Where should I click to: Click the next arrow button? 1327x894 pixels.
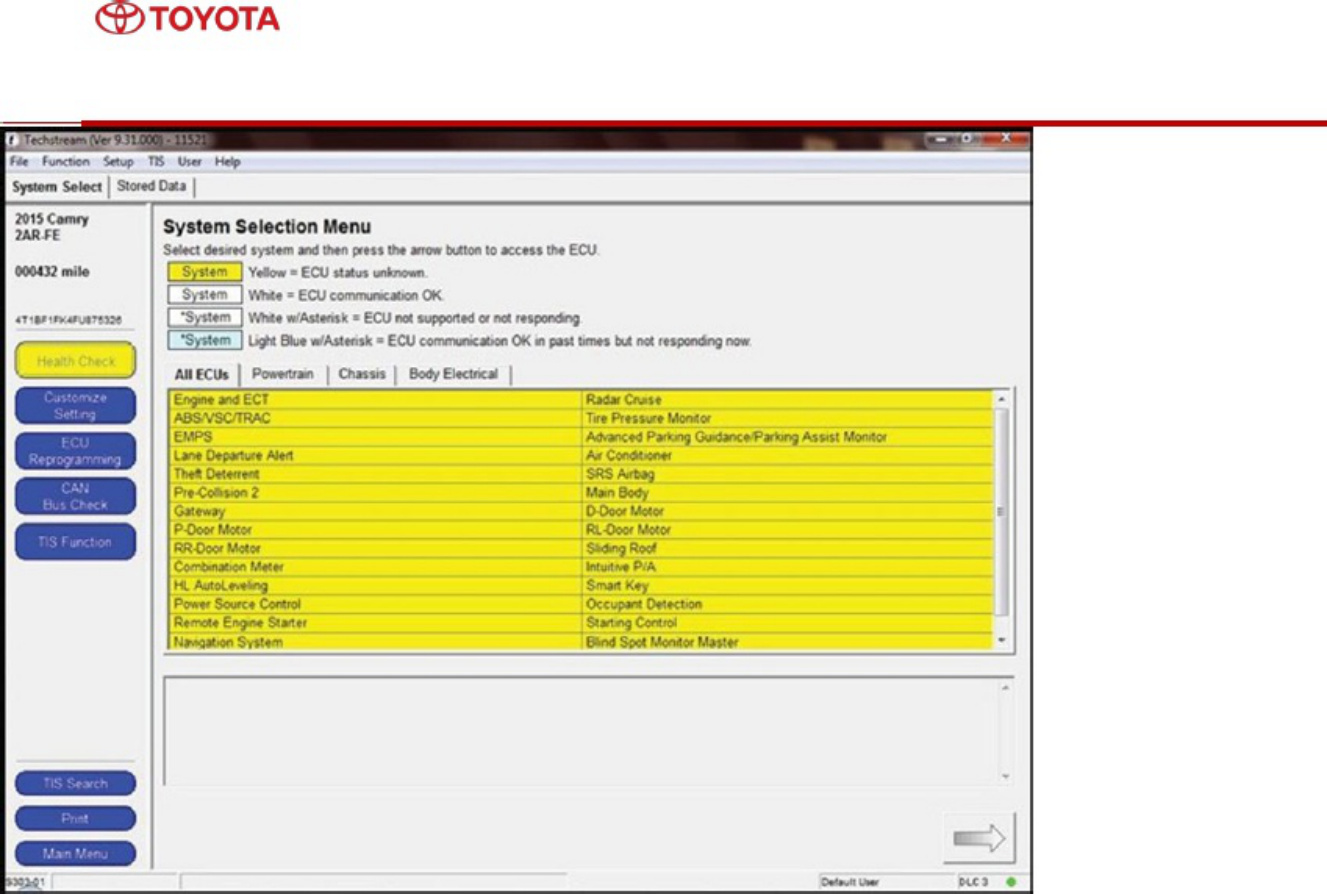pyautogui.click(x=979, y=838)
